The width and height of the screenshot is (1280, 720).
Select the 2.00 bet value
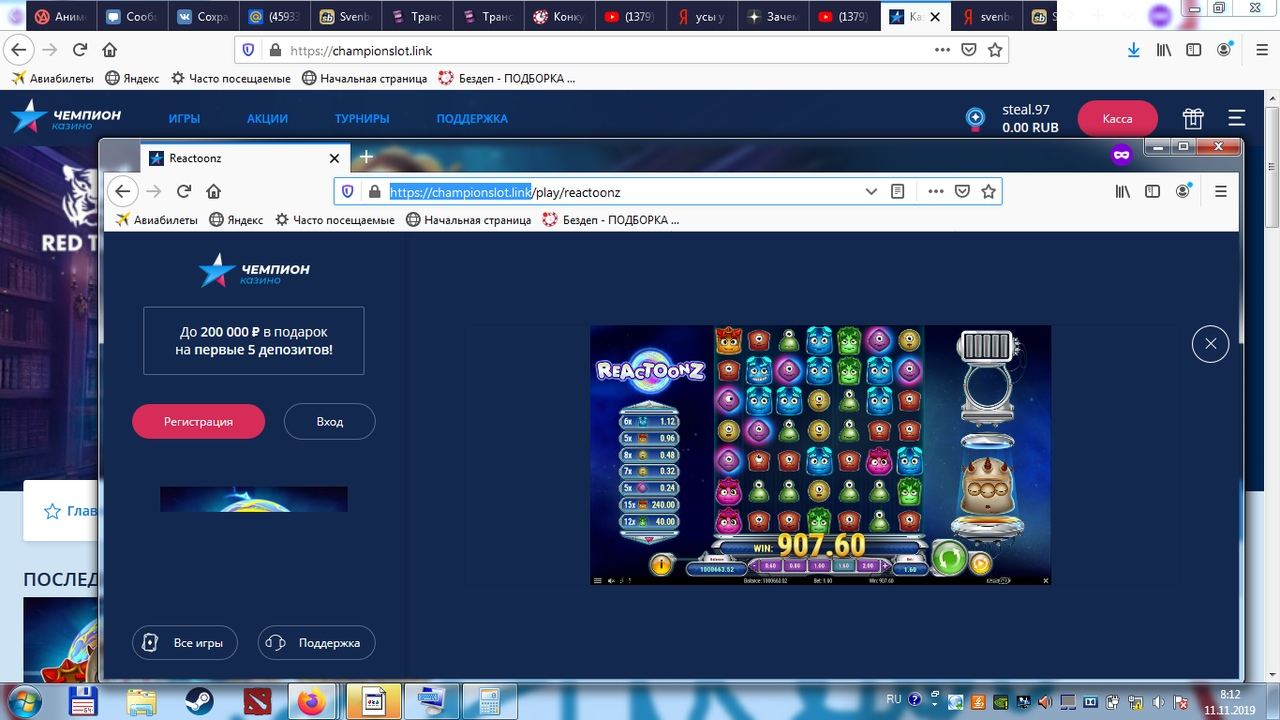pyautogui.click(x=867, y=566)
